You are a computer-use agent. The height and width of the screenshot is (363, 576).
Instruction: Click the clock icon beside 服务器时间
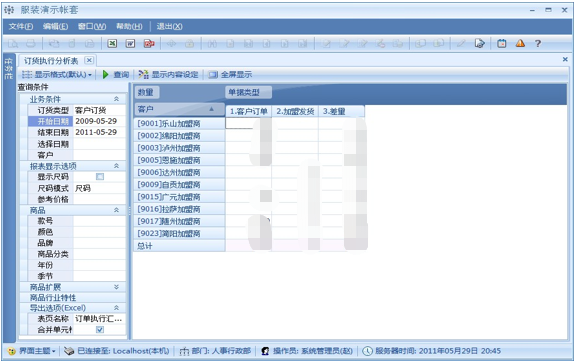click(x=367, y=351)
